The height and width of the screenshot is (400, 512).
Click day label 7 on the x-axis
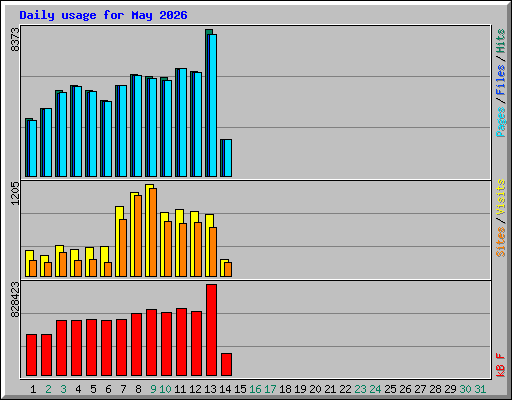[x=123, y=389]
